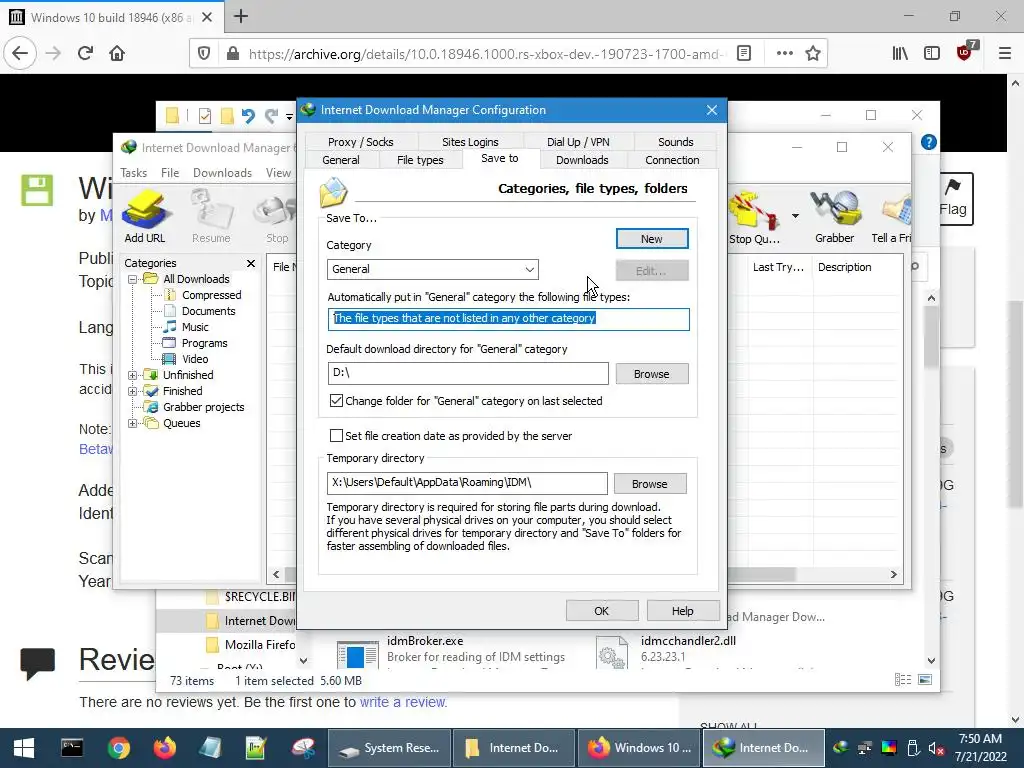Image resolution: width=1024 pixels, height=768 pixels.
Task: Click Windows Start button
Action: tap(24, 748)
